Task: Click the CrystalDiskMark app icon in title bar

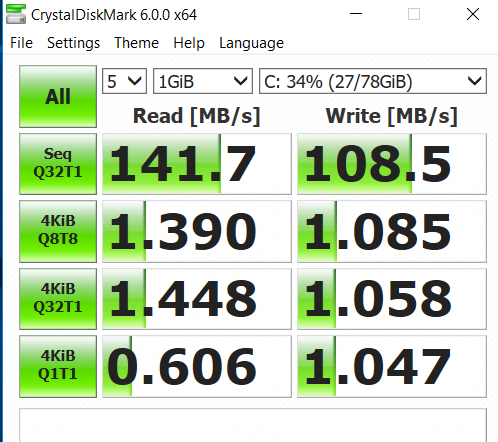Action: 16,14
